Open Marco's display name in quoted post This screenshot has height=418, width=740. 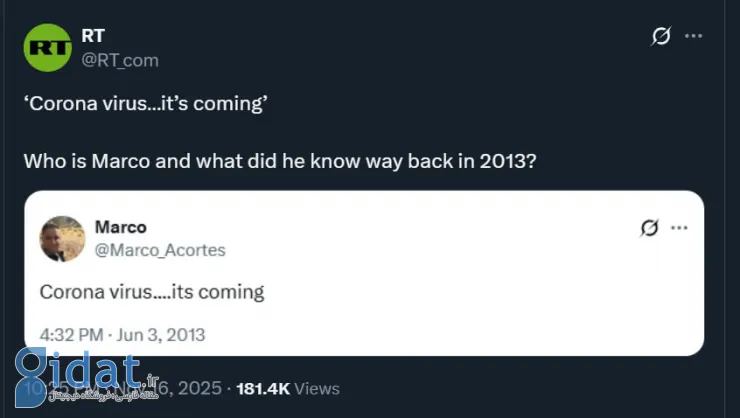pyautogui.click(x=120, y=227)
